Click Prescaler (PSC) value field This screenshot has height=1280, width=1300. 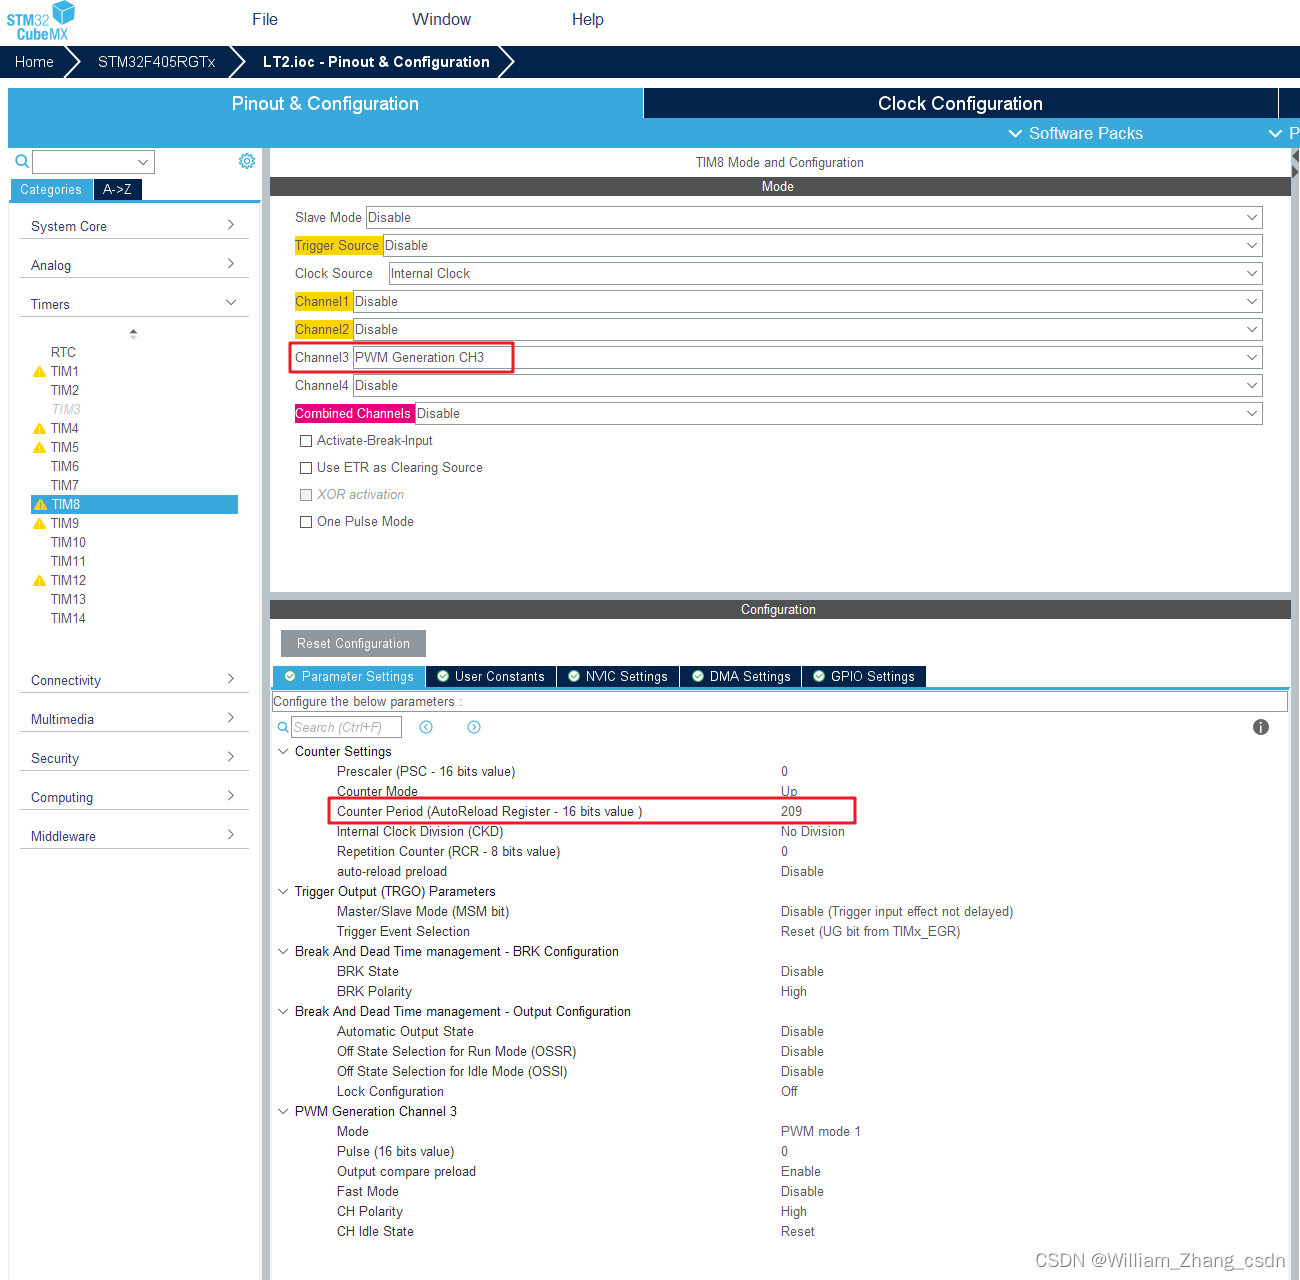pos(784,771)
